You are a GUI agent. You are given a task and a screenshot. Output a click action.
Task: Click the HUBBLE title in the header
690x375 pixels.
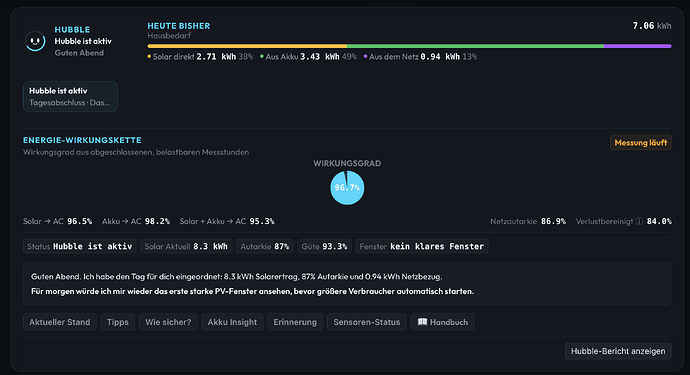[x=72, y=29]
